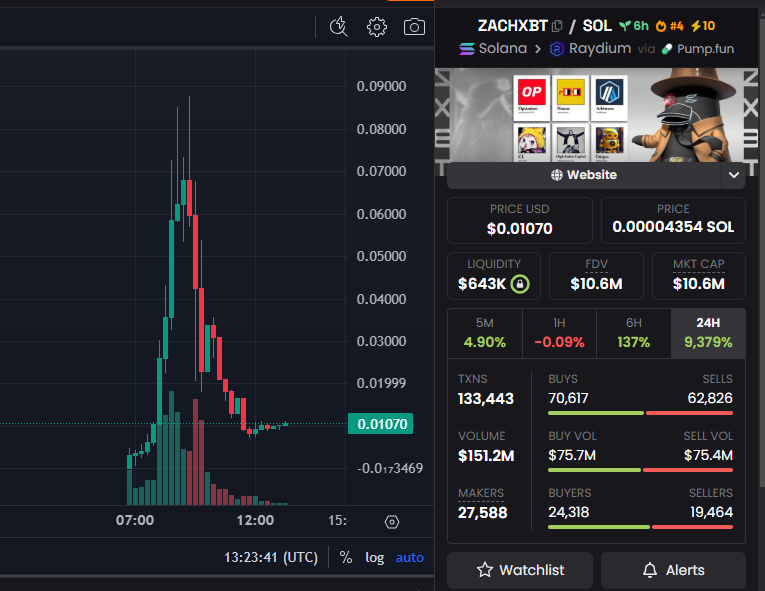Image resolution: width=765 pixels, height=591 pixels.
Task: Expand links dropdown next to Website
Action: tap(734, 175)
